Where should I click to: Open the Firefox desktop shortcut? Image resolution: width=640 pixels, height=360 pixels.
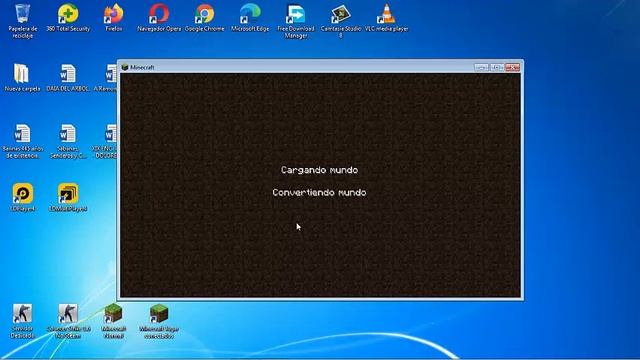[x=113, y=18]
